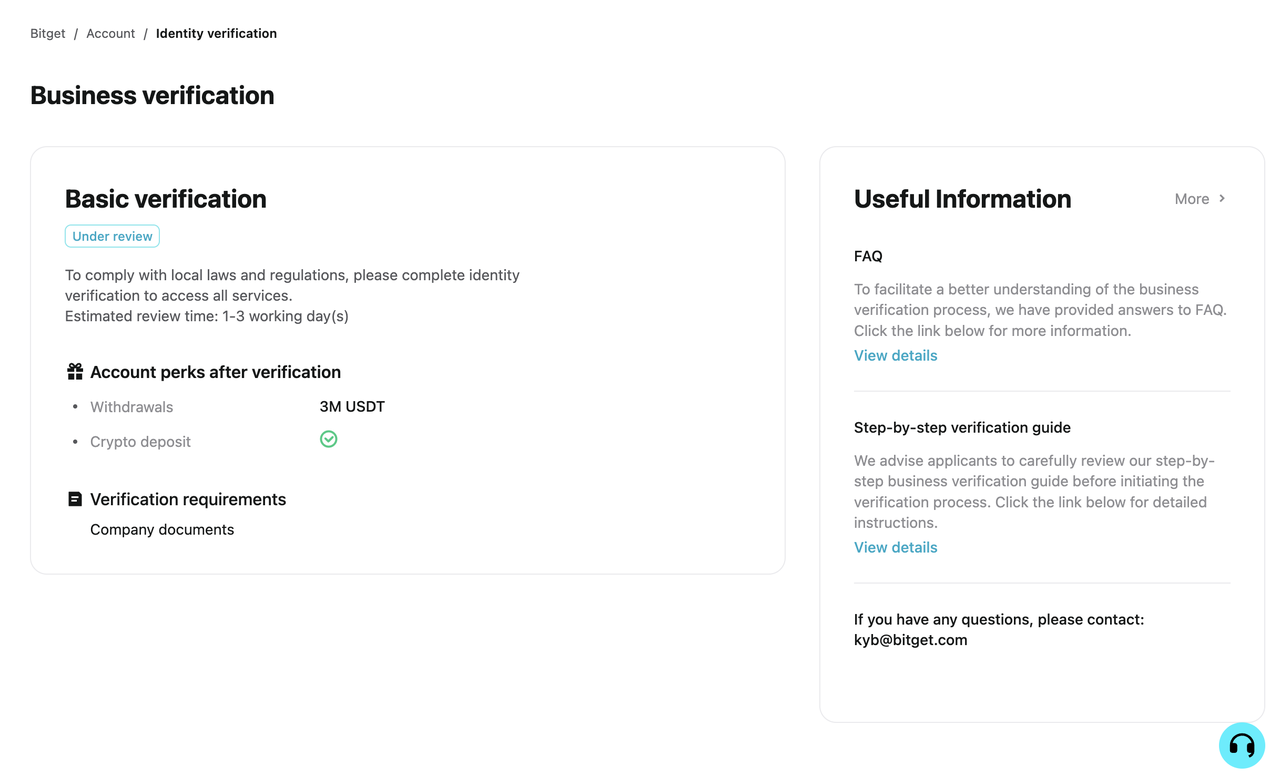
Task: Open View details for Step-by-step guide
Action: point(895,547)
